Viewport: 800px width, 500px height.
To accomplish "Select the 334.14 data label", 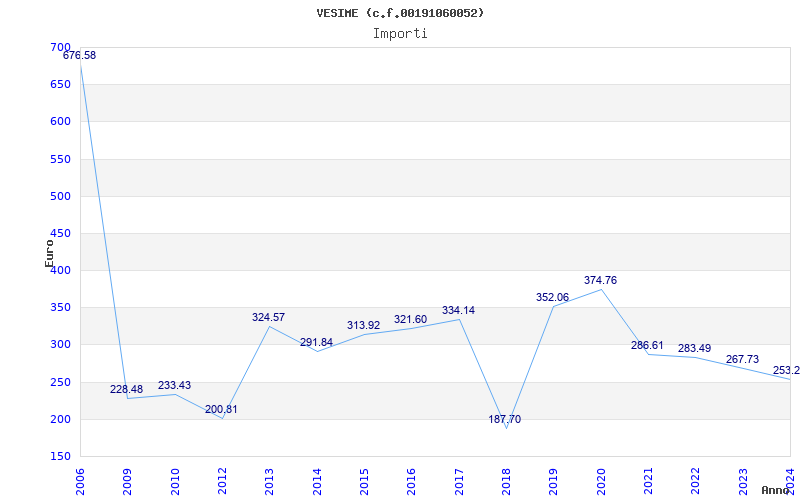I will pos(458,310).
